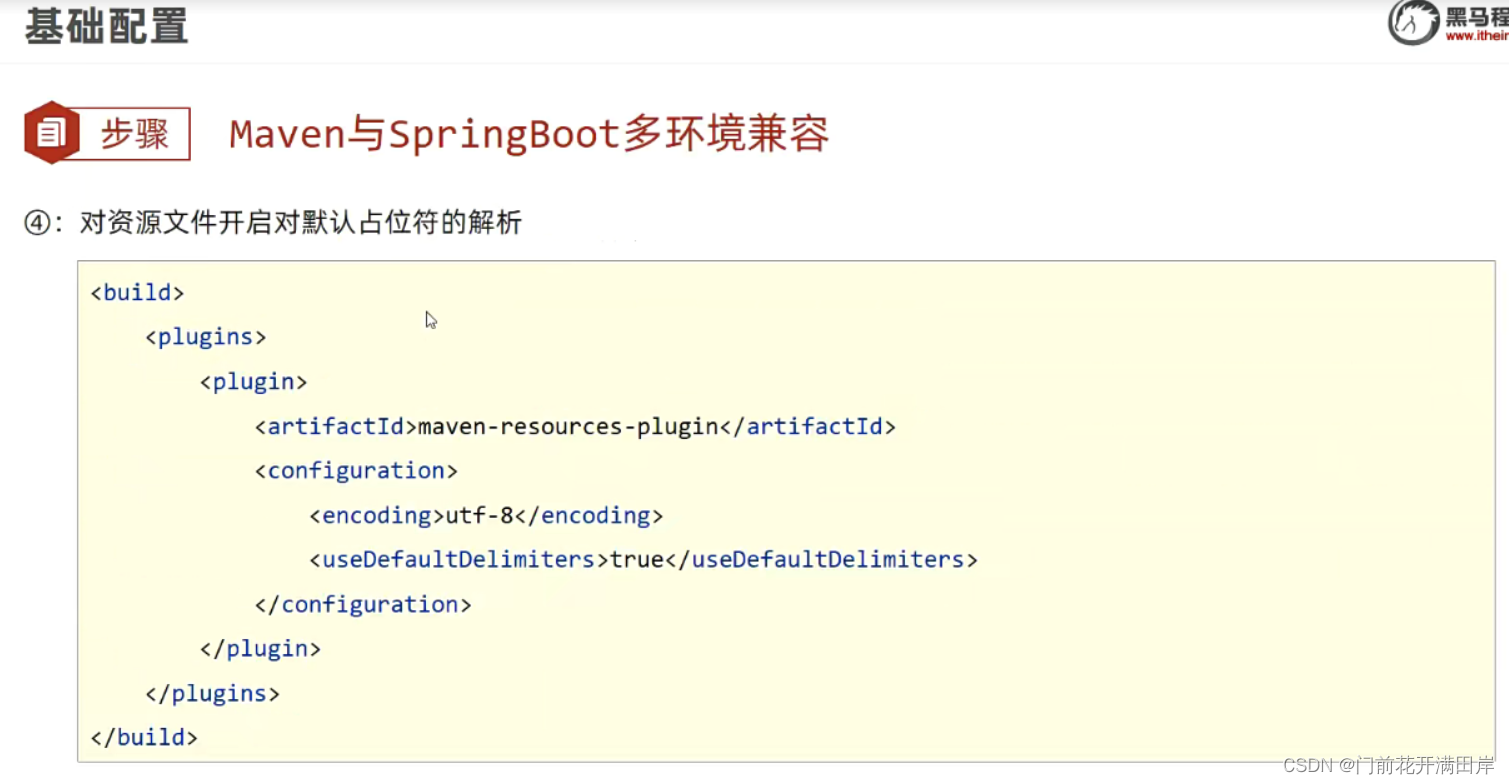Click the closing </plugin> tag

(261, 648)
